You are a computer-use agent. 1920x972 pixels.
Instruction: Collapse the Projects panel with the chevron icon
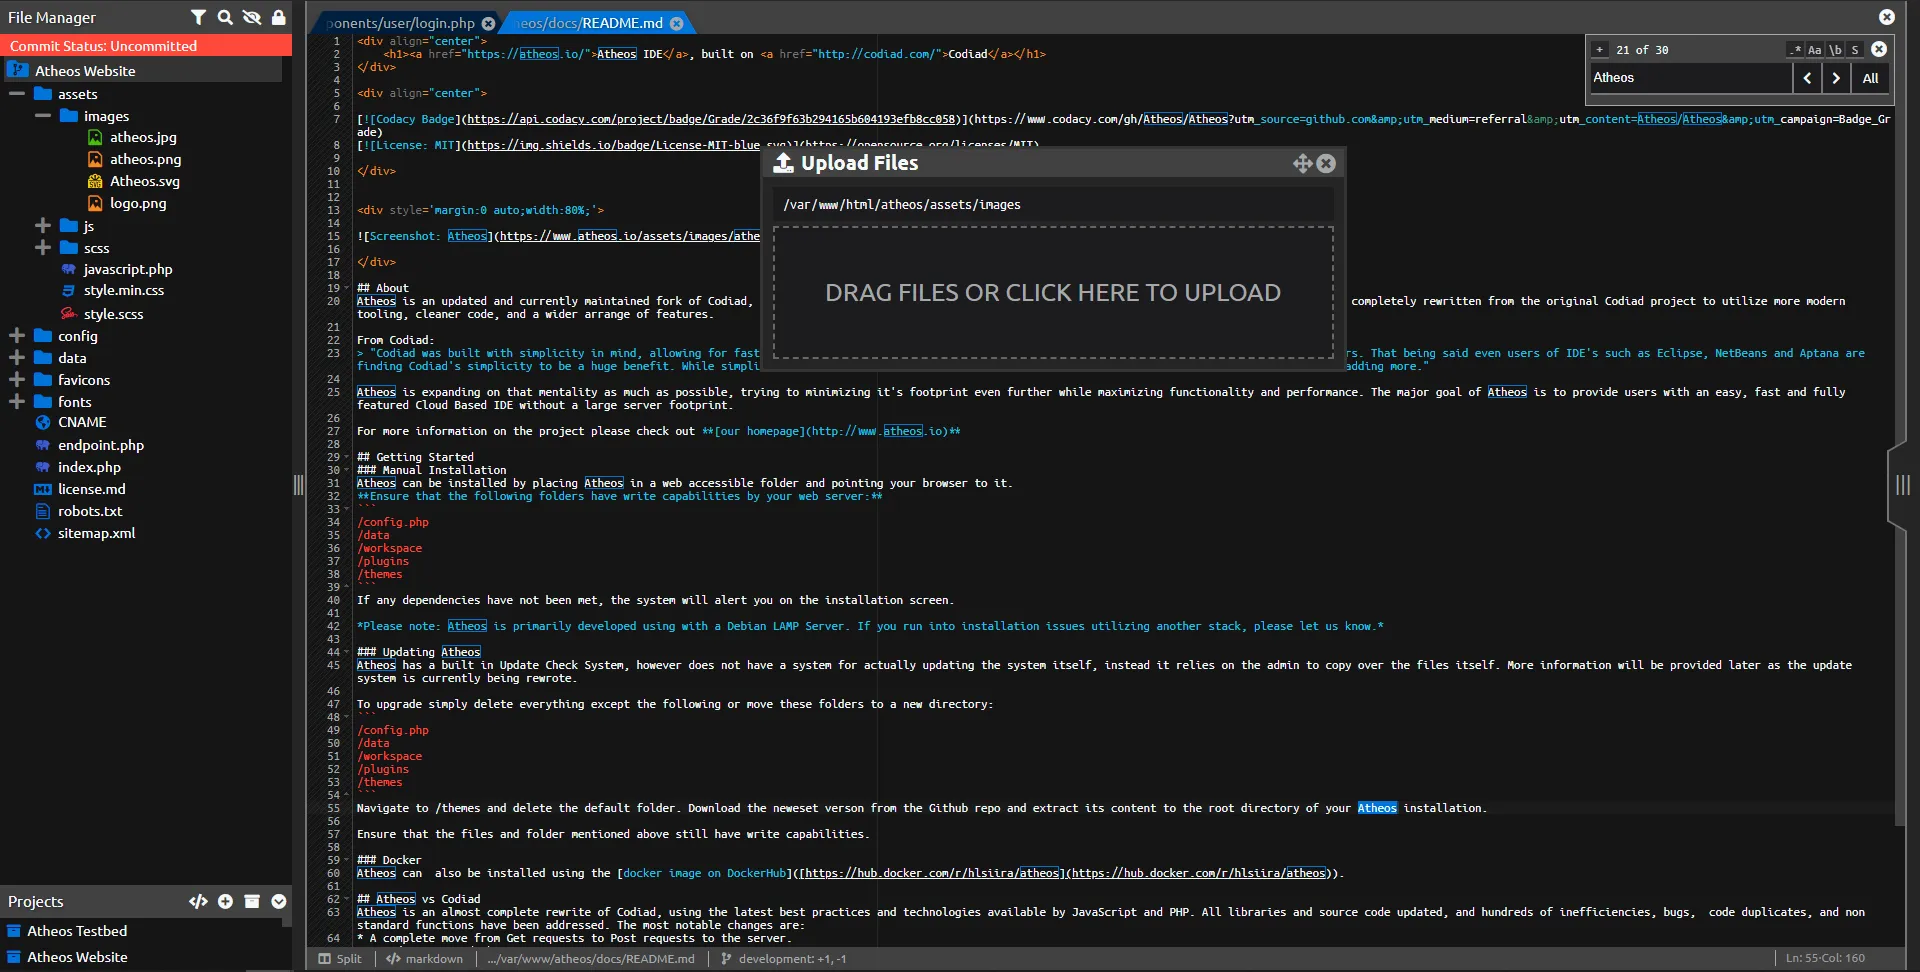[278, 901]
